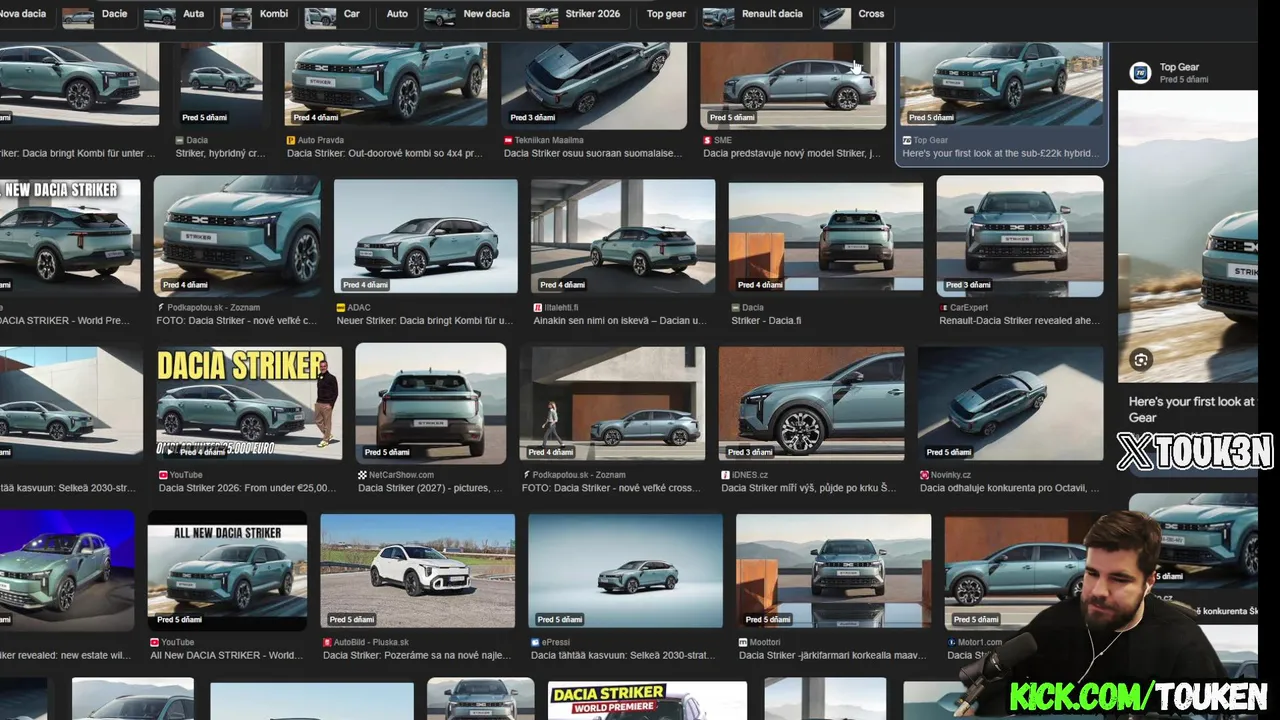
Task: Open link 'Dacia Striker (2027) - pictures'
Action: tap(430, 488)
